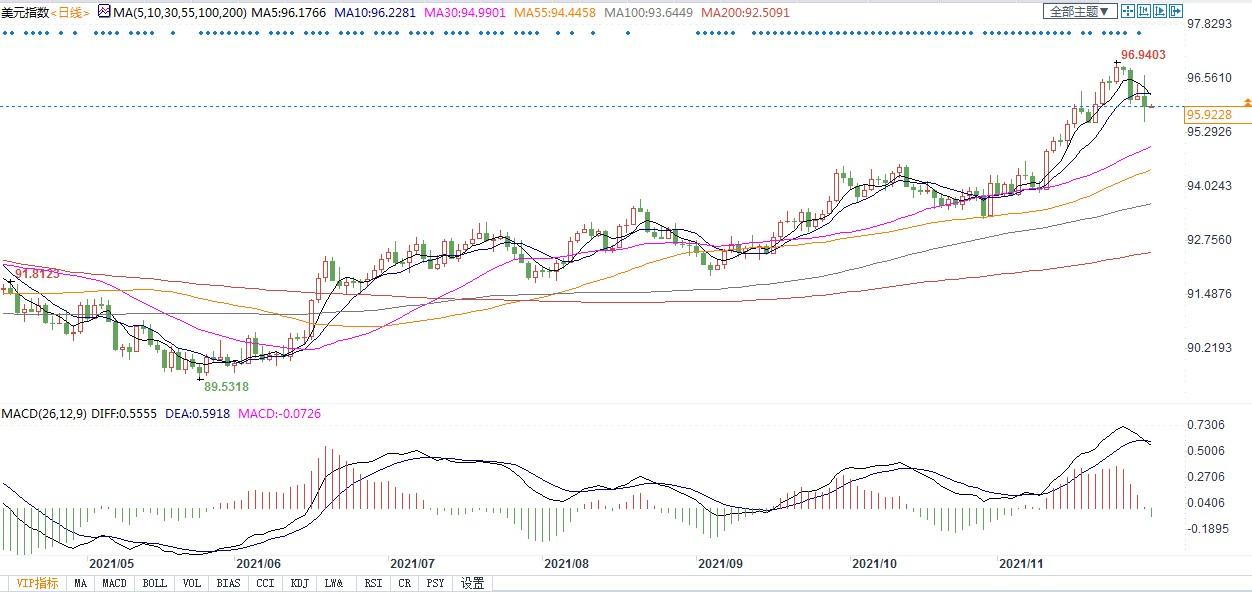Screen dimensions: 1252x592
Task: Click the MA indicator chart icon
Action: click(x=104, y=12)
